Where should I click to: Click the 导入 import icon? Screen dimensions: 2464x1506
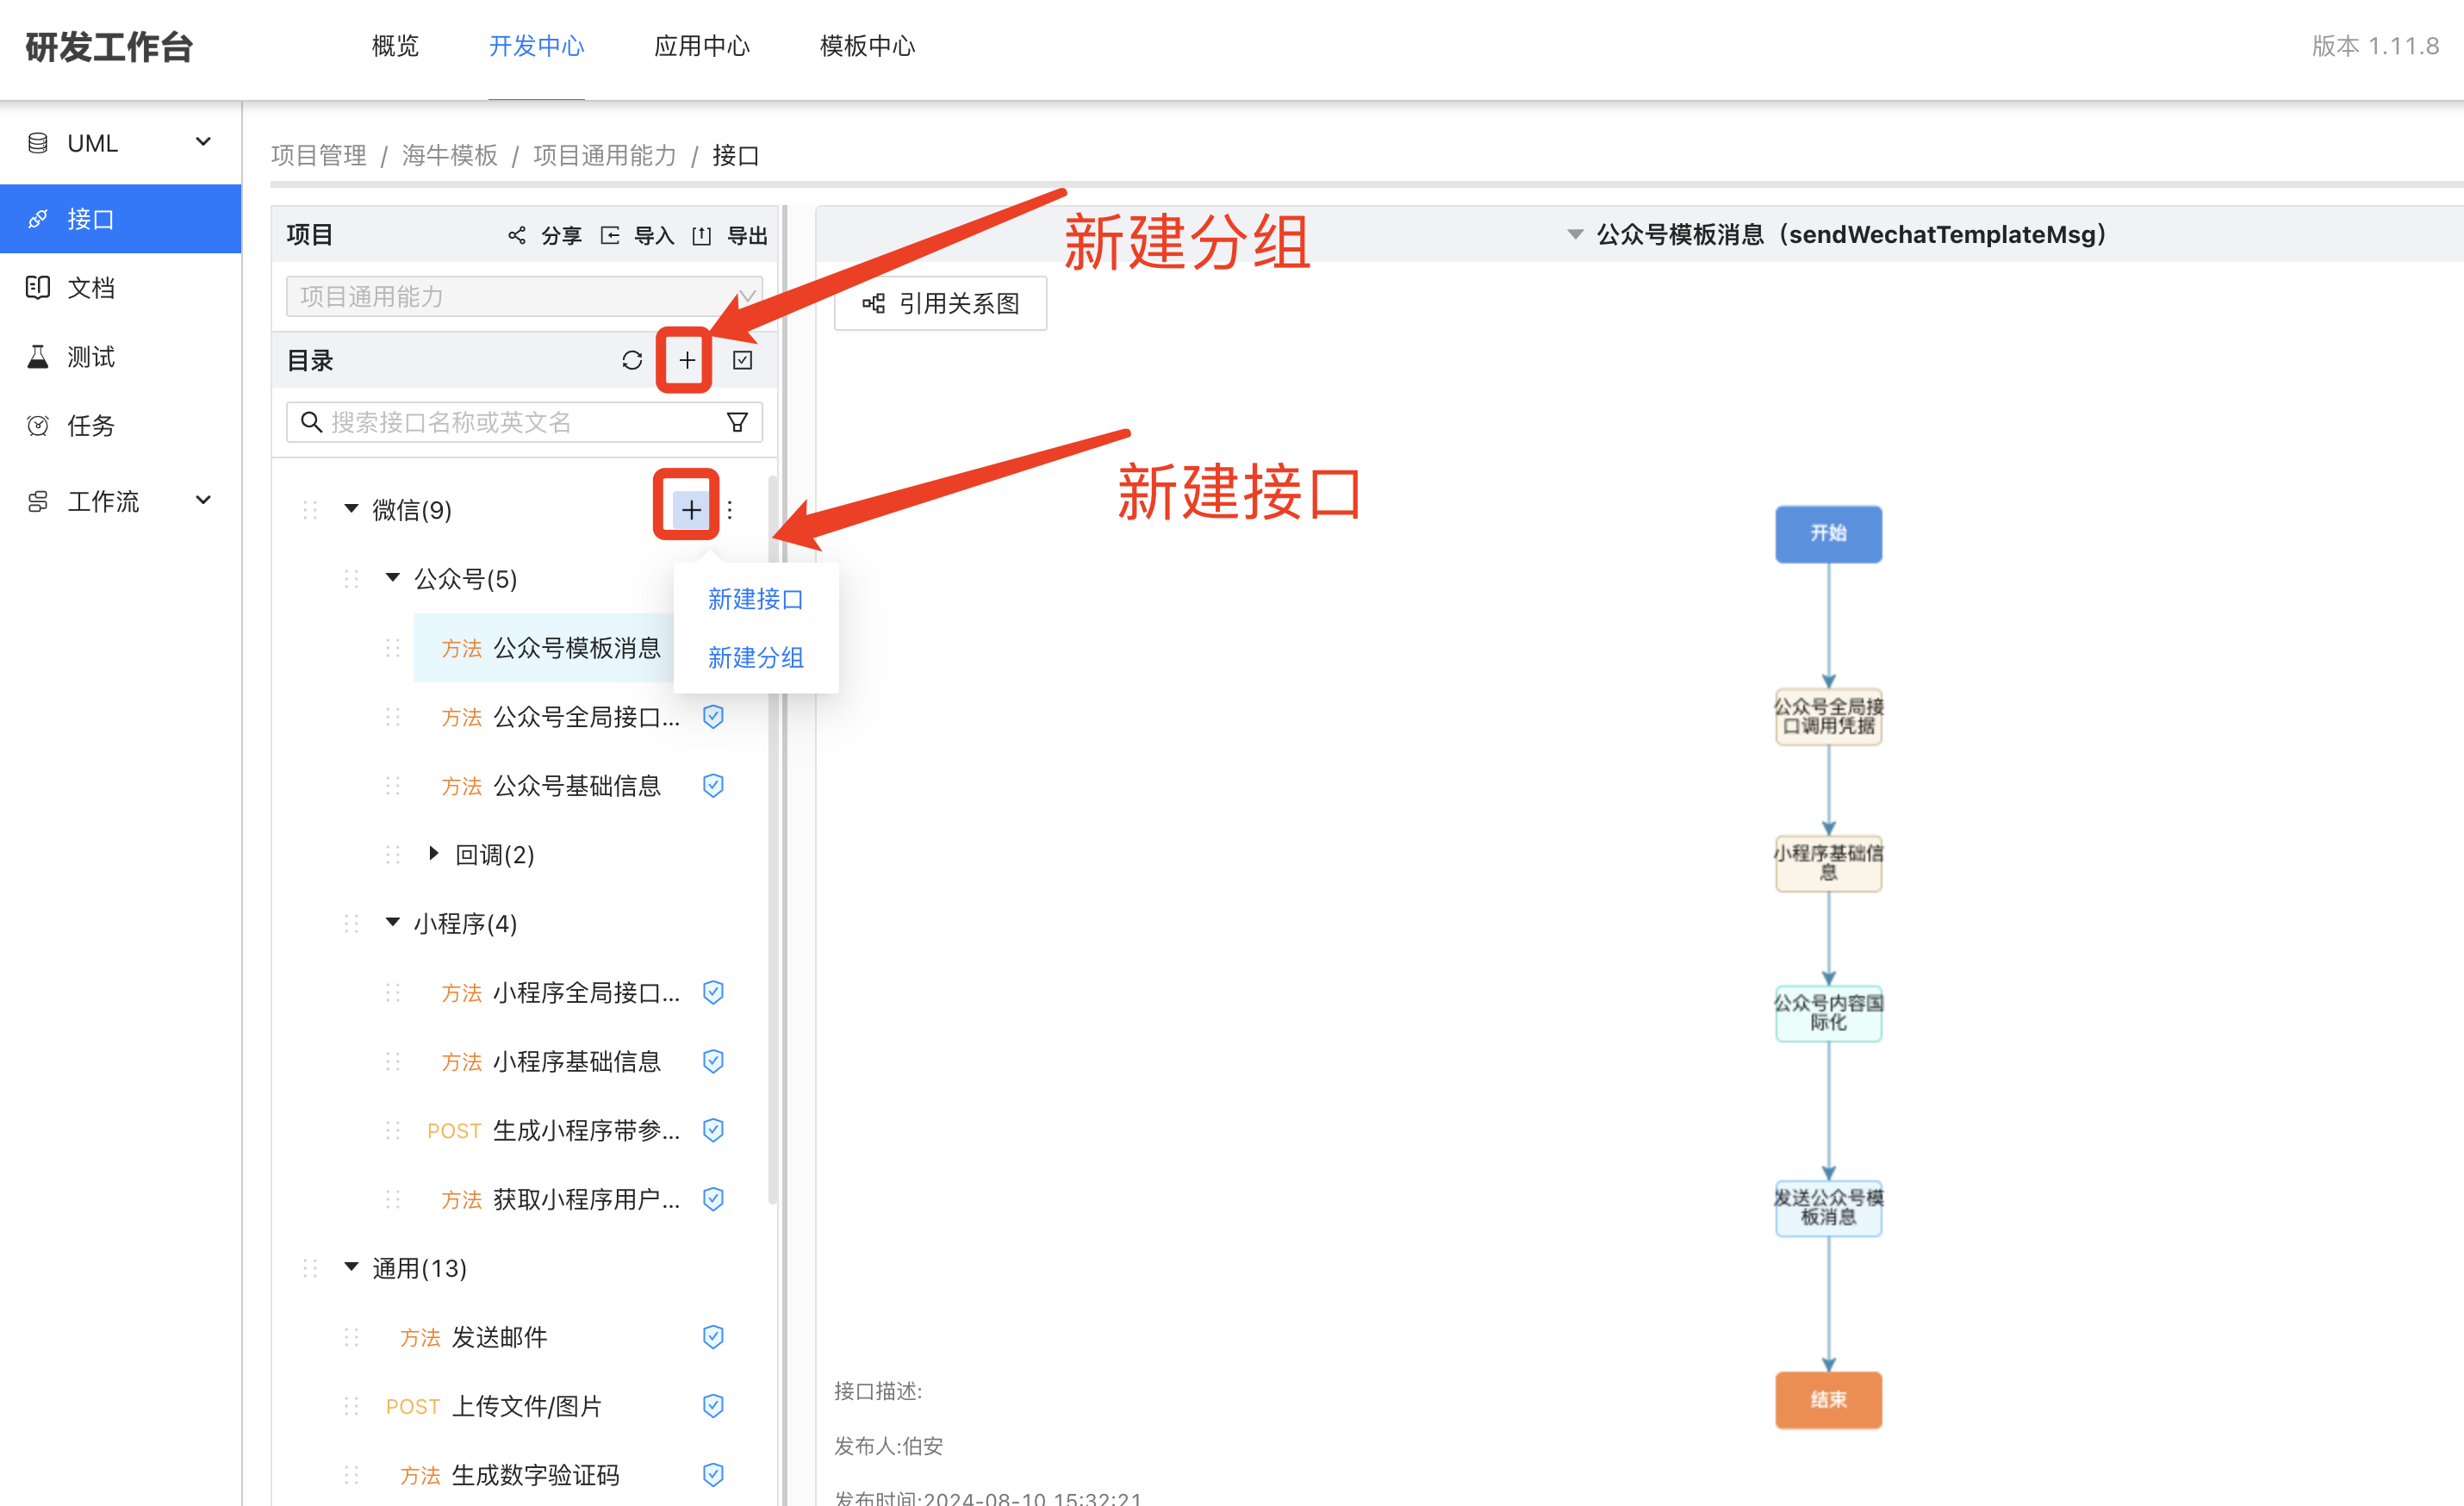click(609, 235)
